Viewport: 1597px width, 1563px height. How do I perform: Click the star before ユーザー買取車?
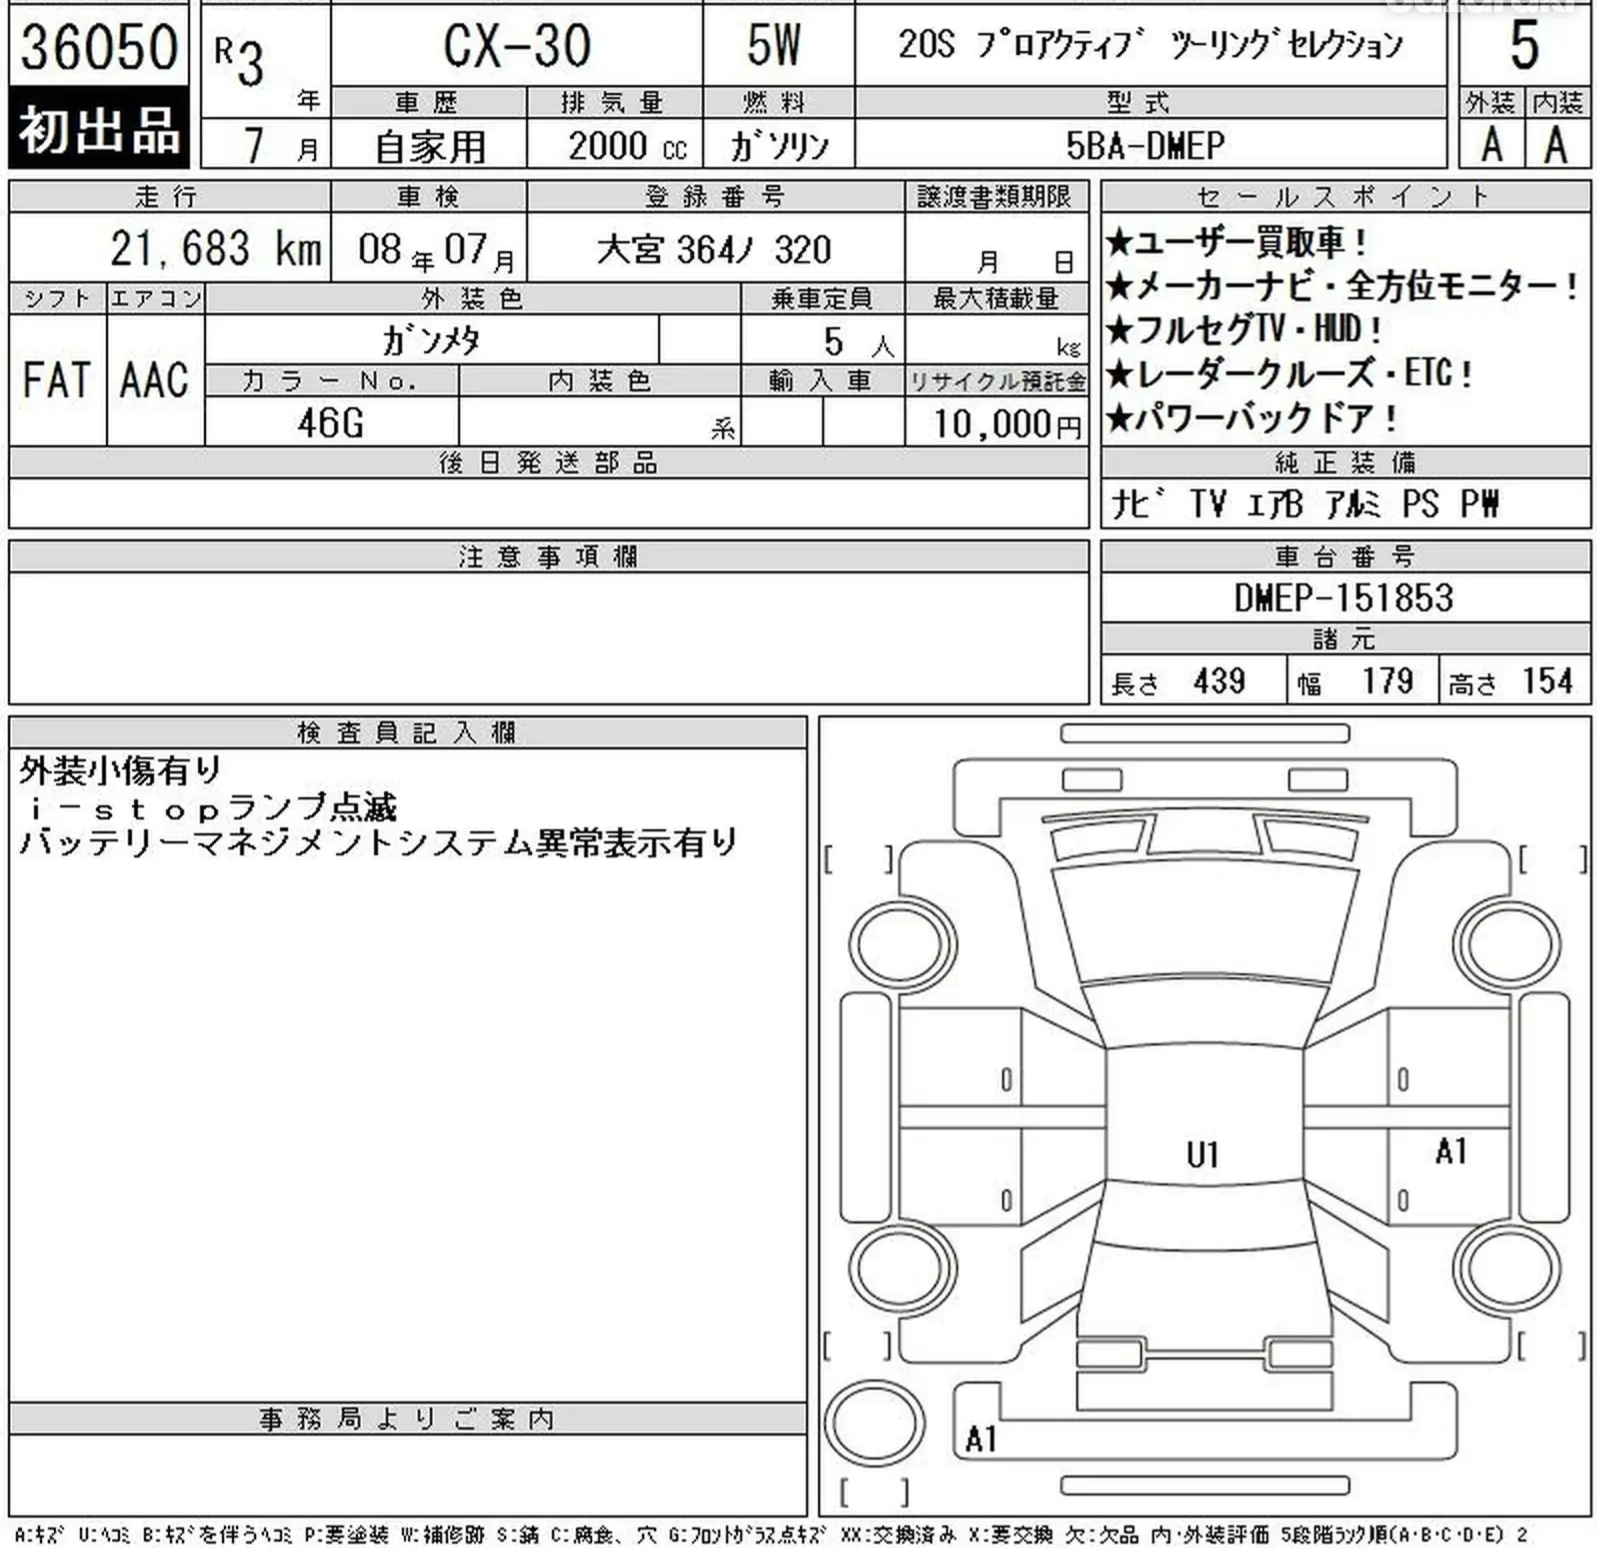pos(1118,242)
